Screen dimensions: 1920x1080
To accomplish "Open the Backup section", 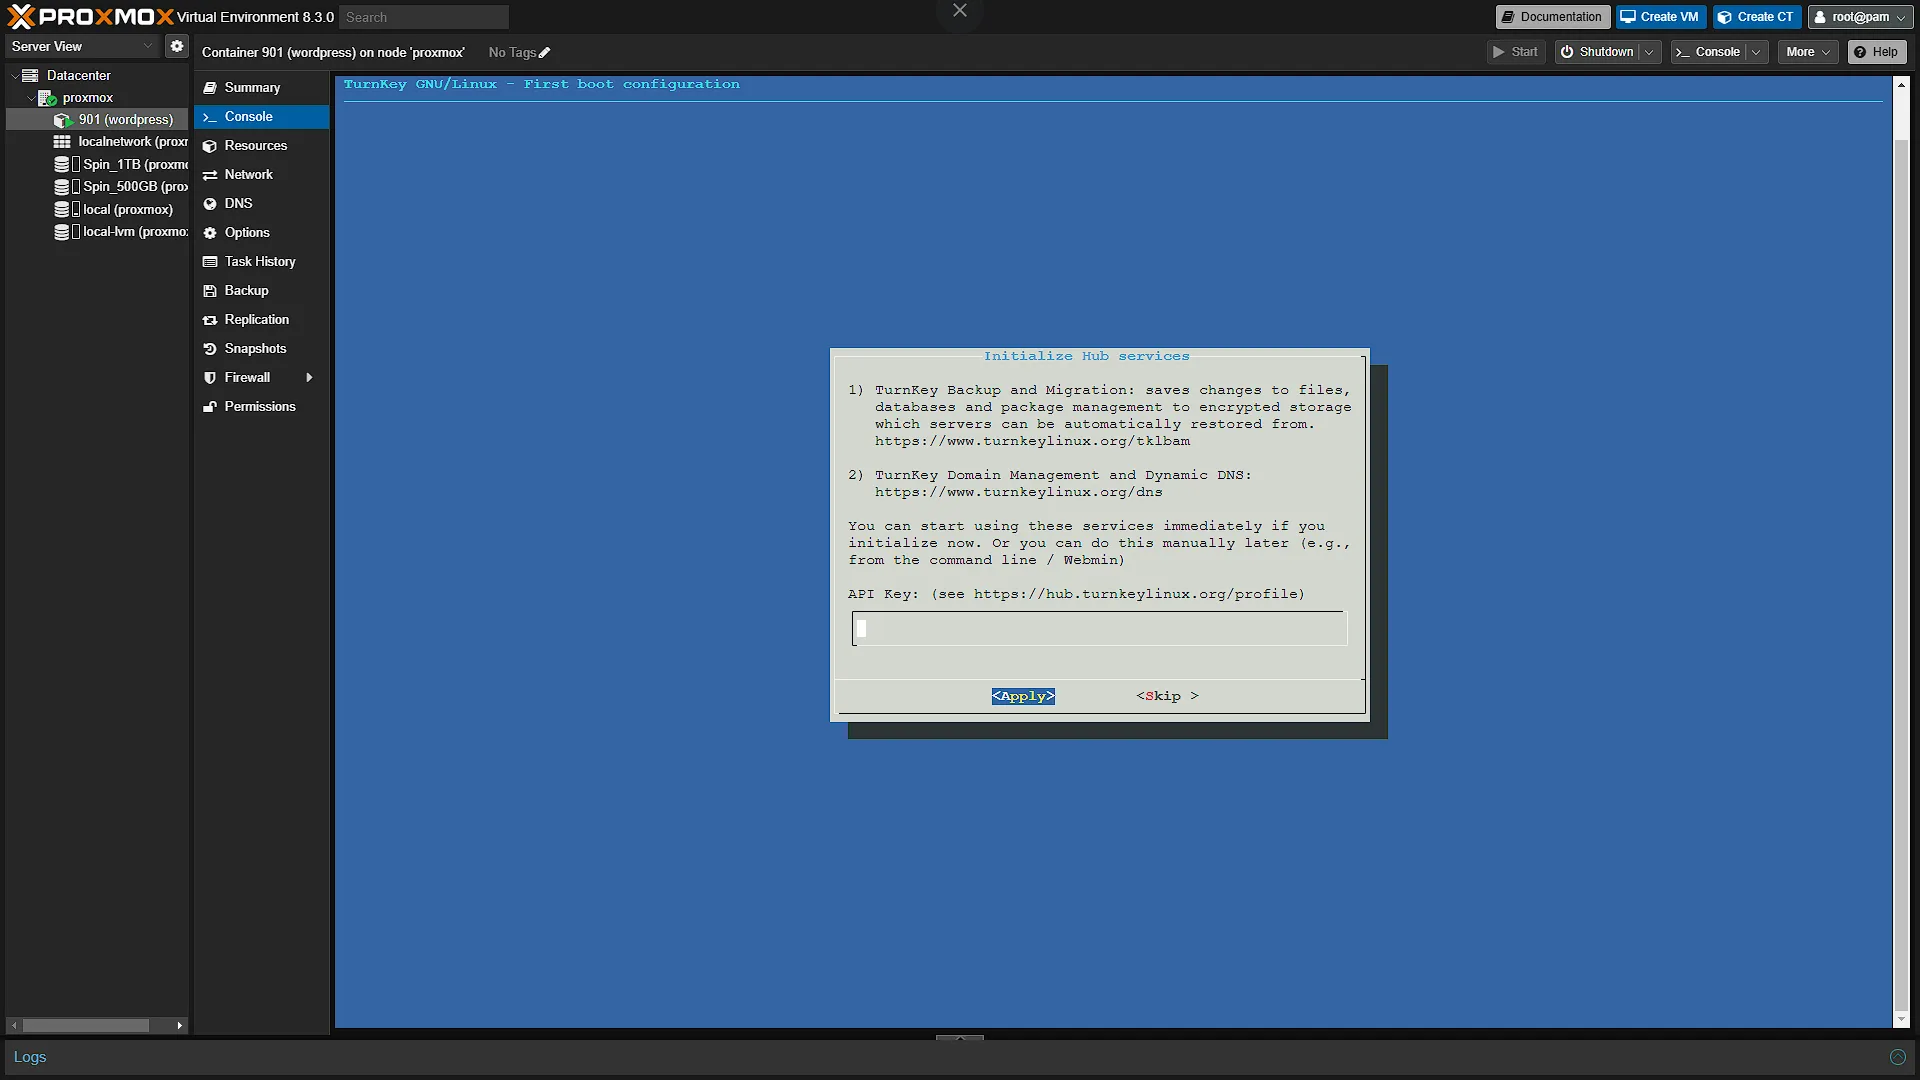I will coord(261,290).
